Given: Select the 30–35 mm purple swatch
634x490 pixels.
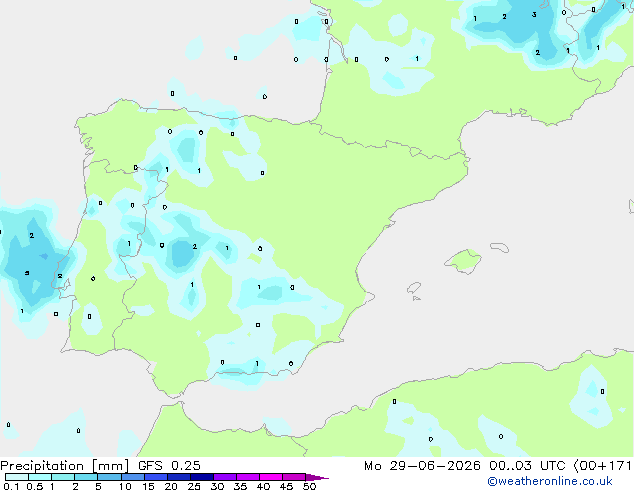Looking at the screenshot, I should tap(224, 477).
